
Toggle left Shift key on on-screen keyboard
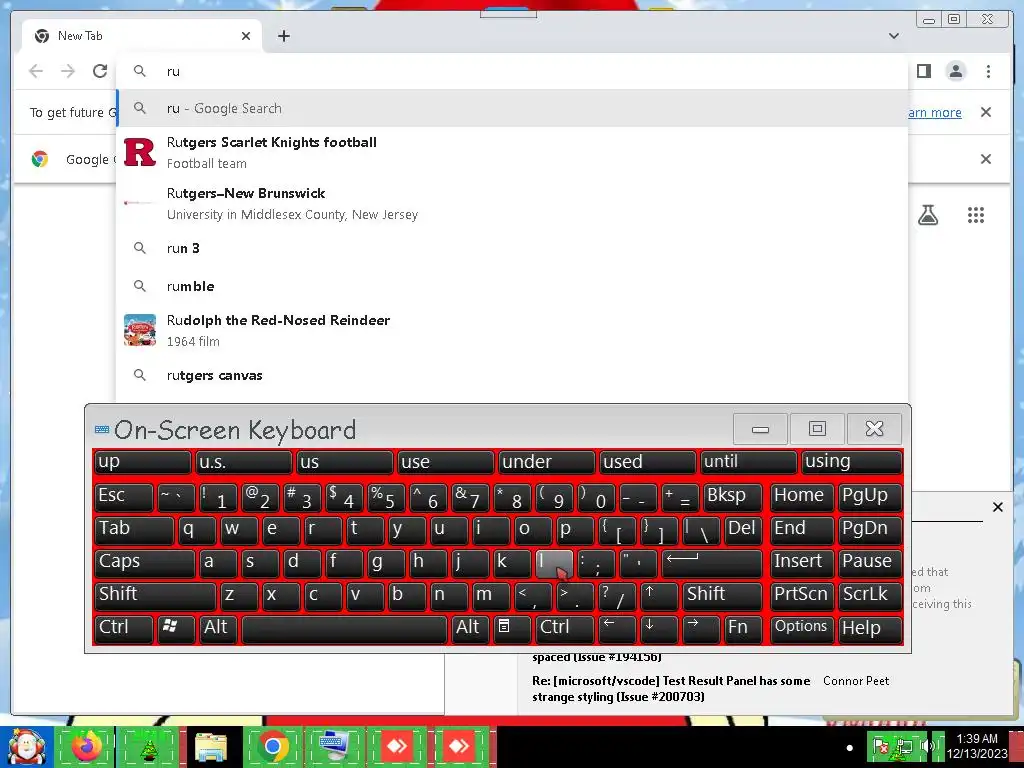pyautogui.click(x=155, y=595)
